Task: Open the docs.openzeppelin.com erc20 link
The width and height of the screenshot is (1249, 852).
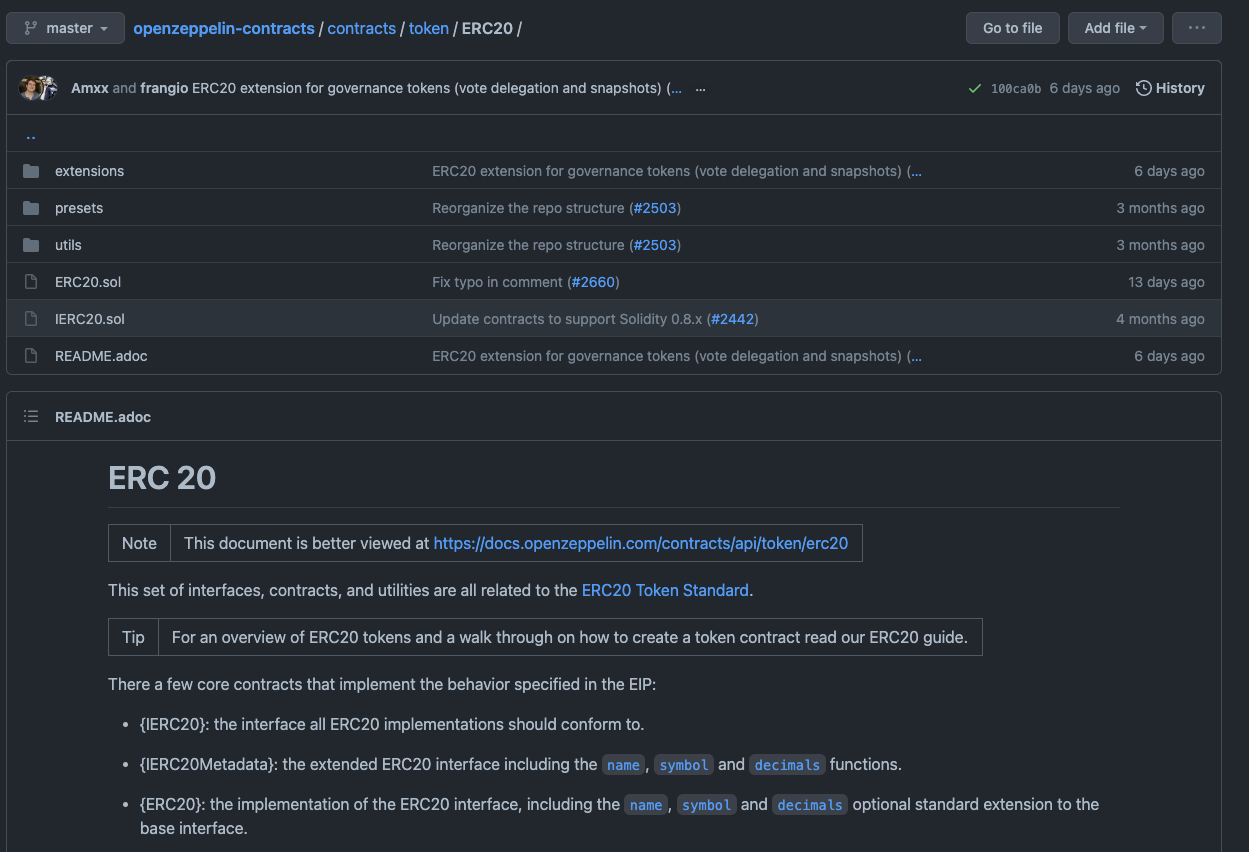Action: [640, 543]
